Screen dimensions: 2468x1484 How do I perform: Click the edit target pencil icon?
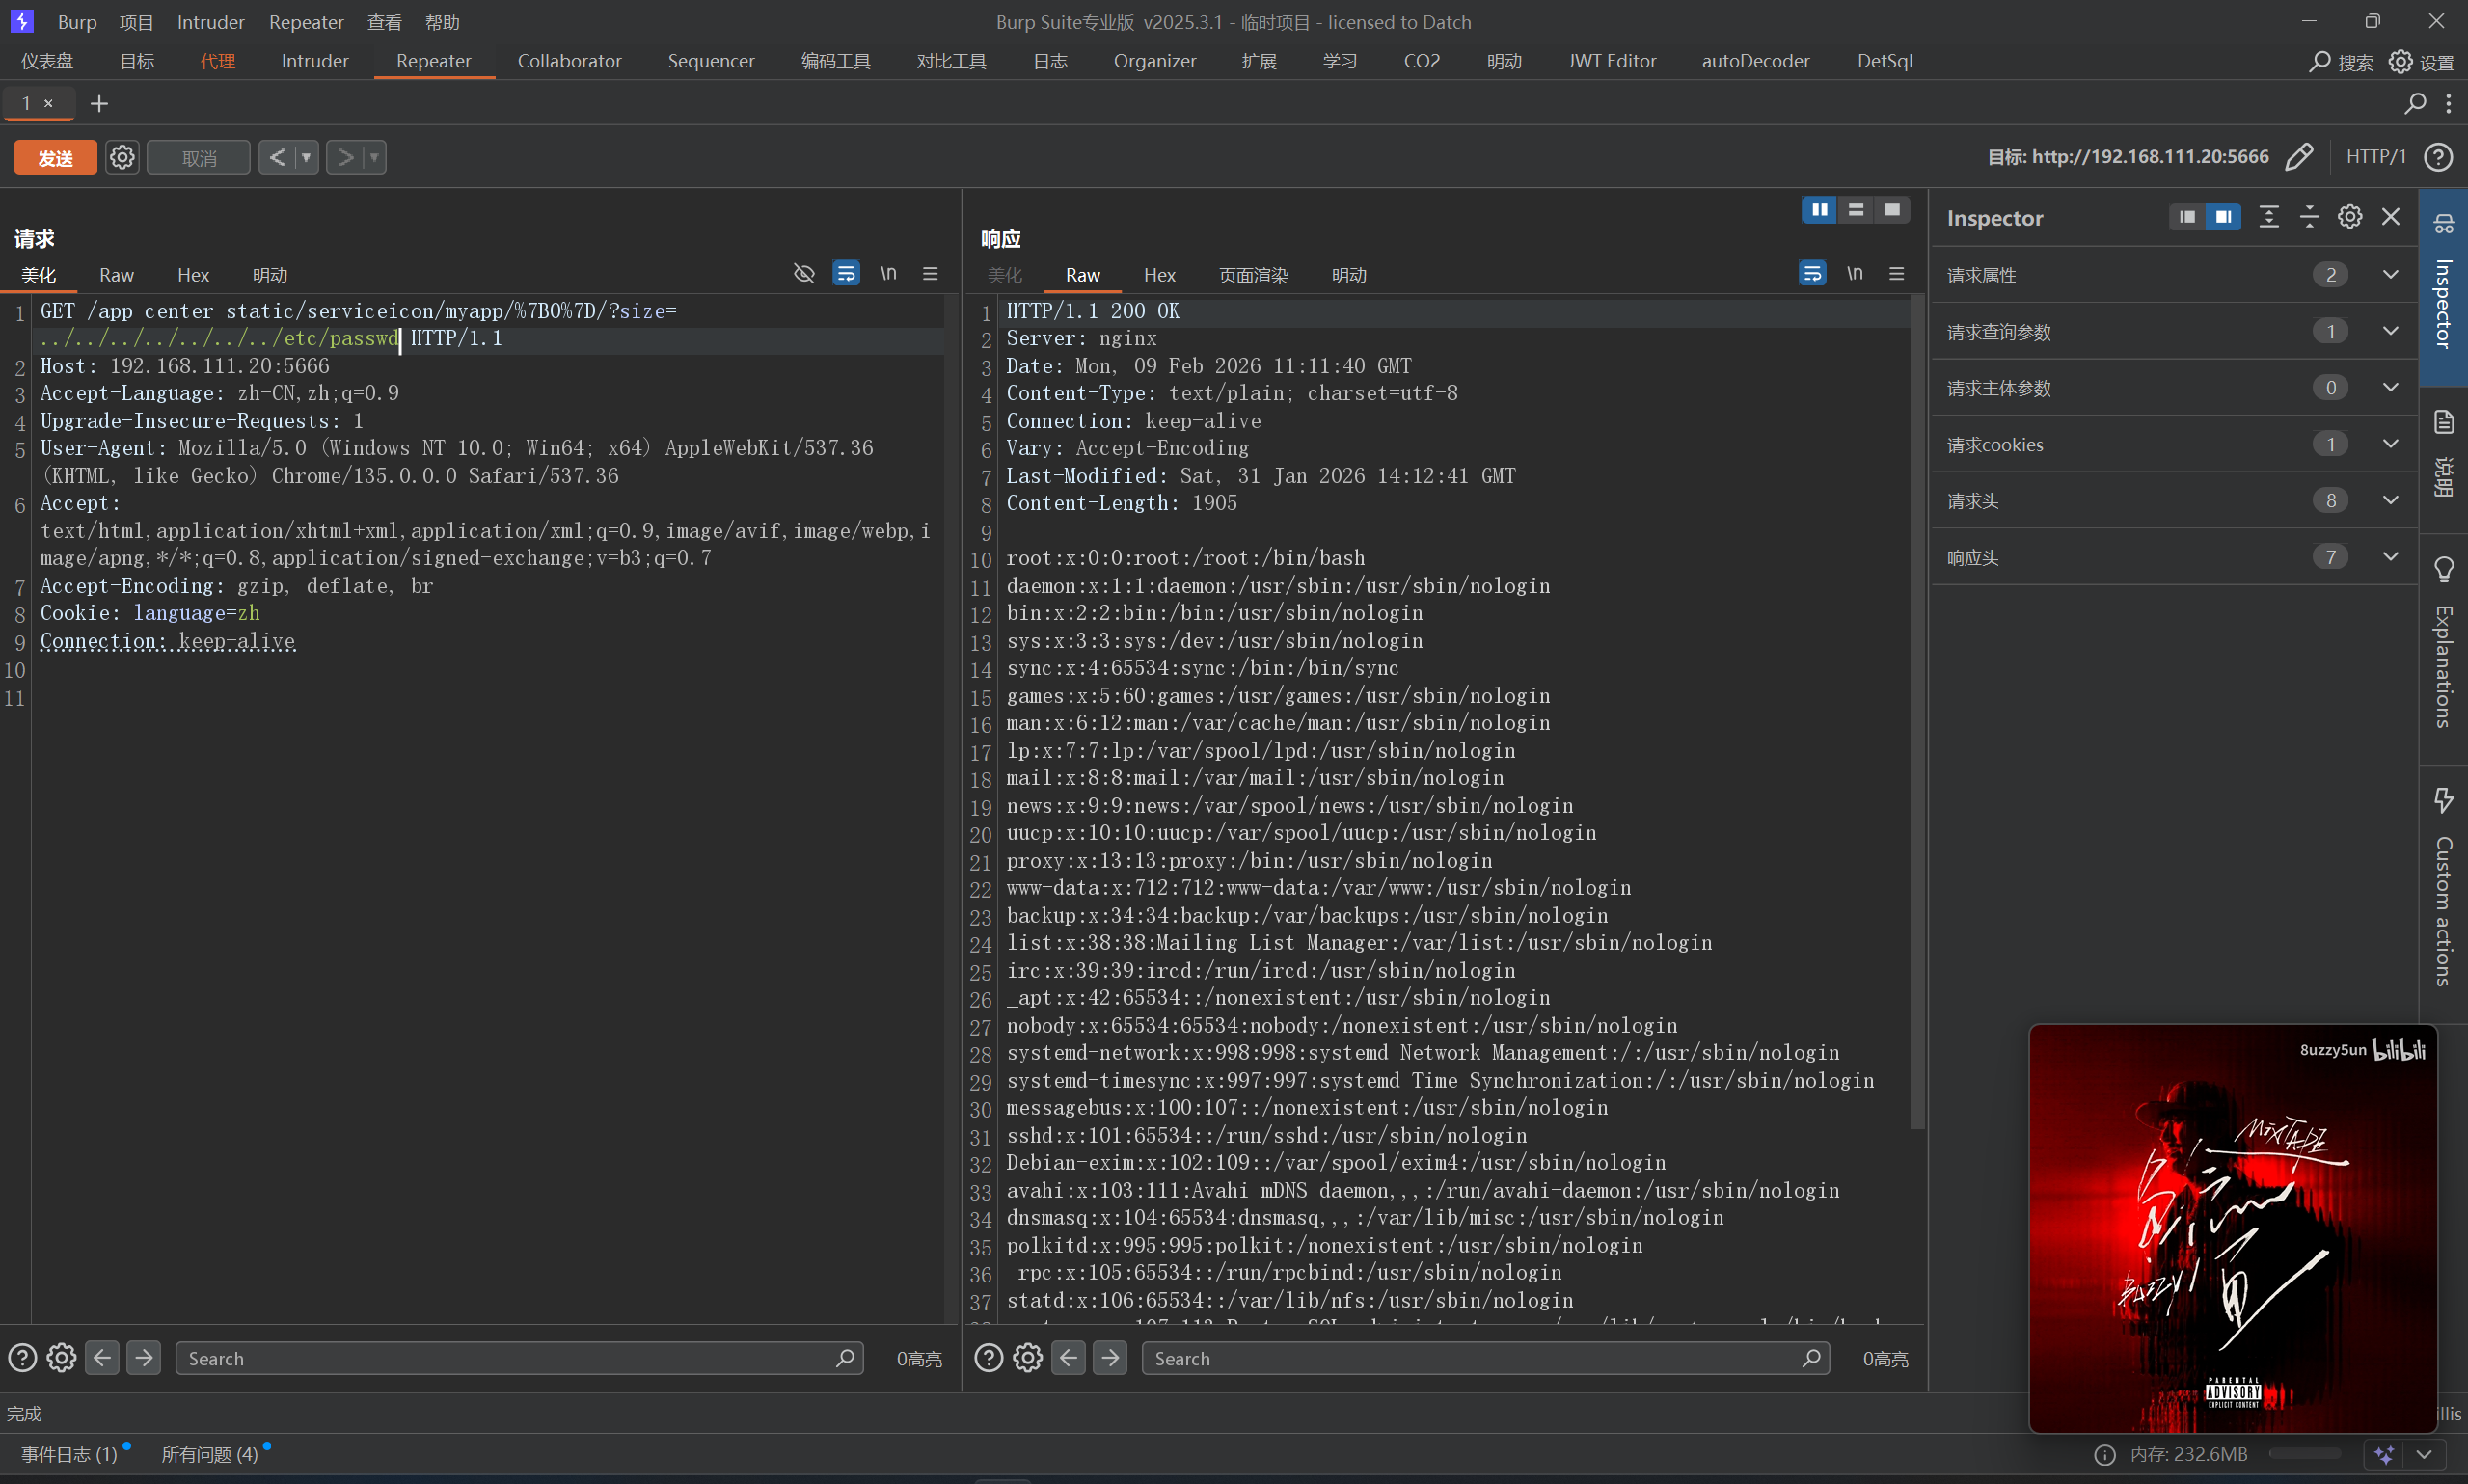tap(2299, 156)
